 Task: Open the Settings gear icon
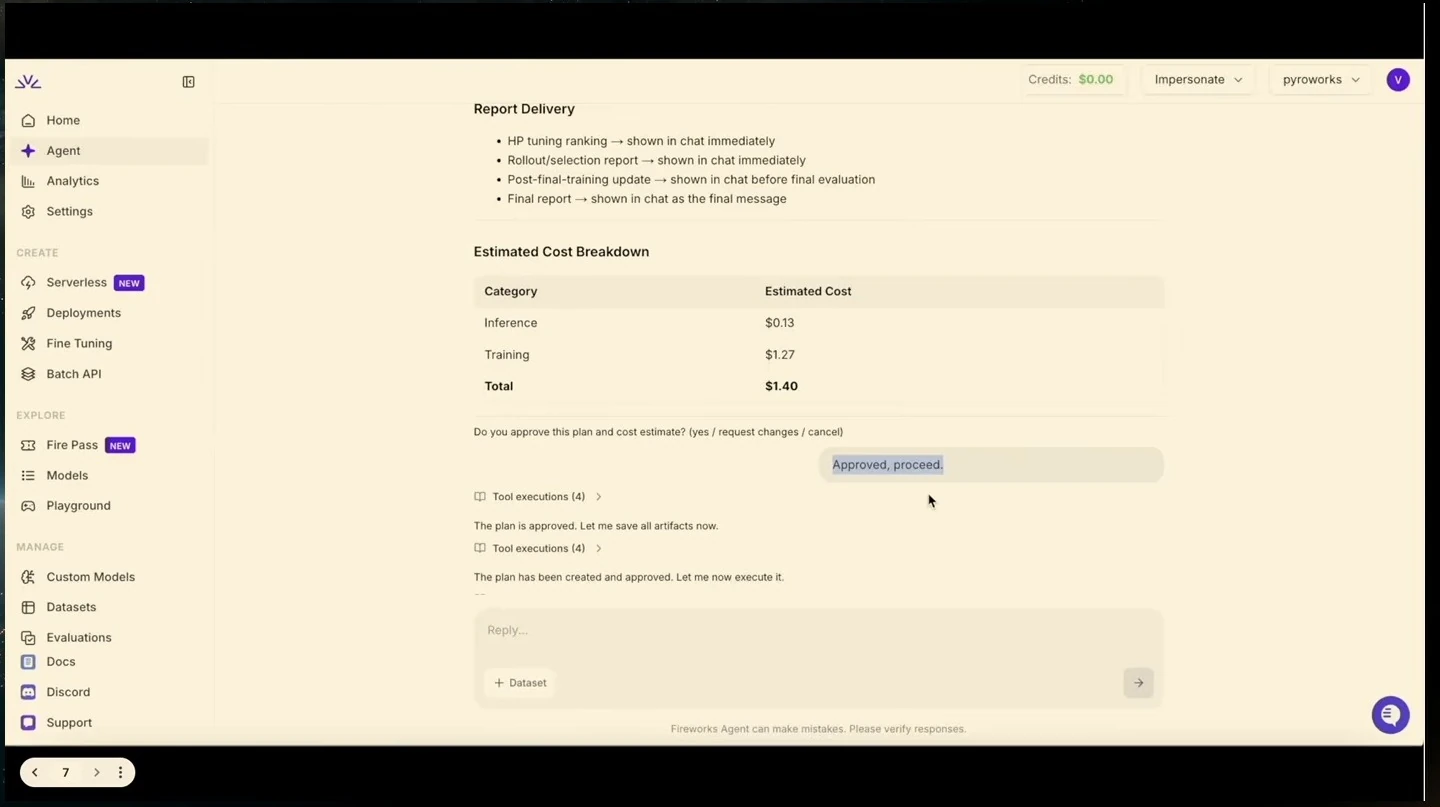click(28, 212)
